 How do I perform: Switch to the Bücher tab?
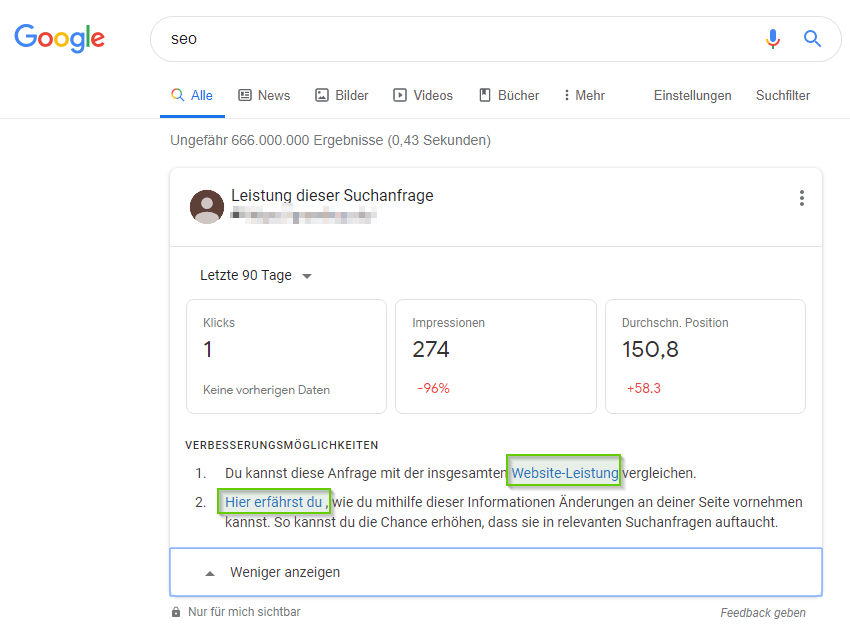tap(509, 95)
